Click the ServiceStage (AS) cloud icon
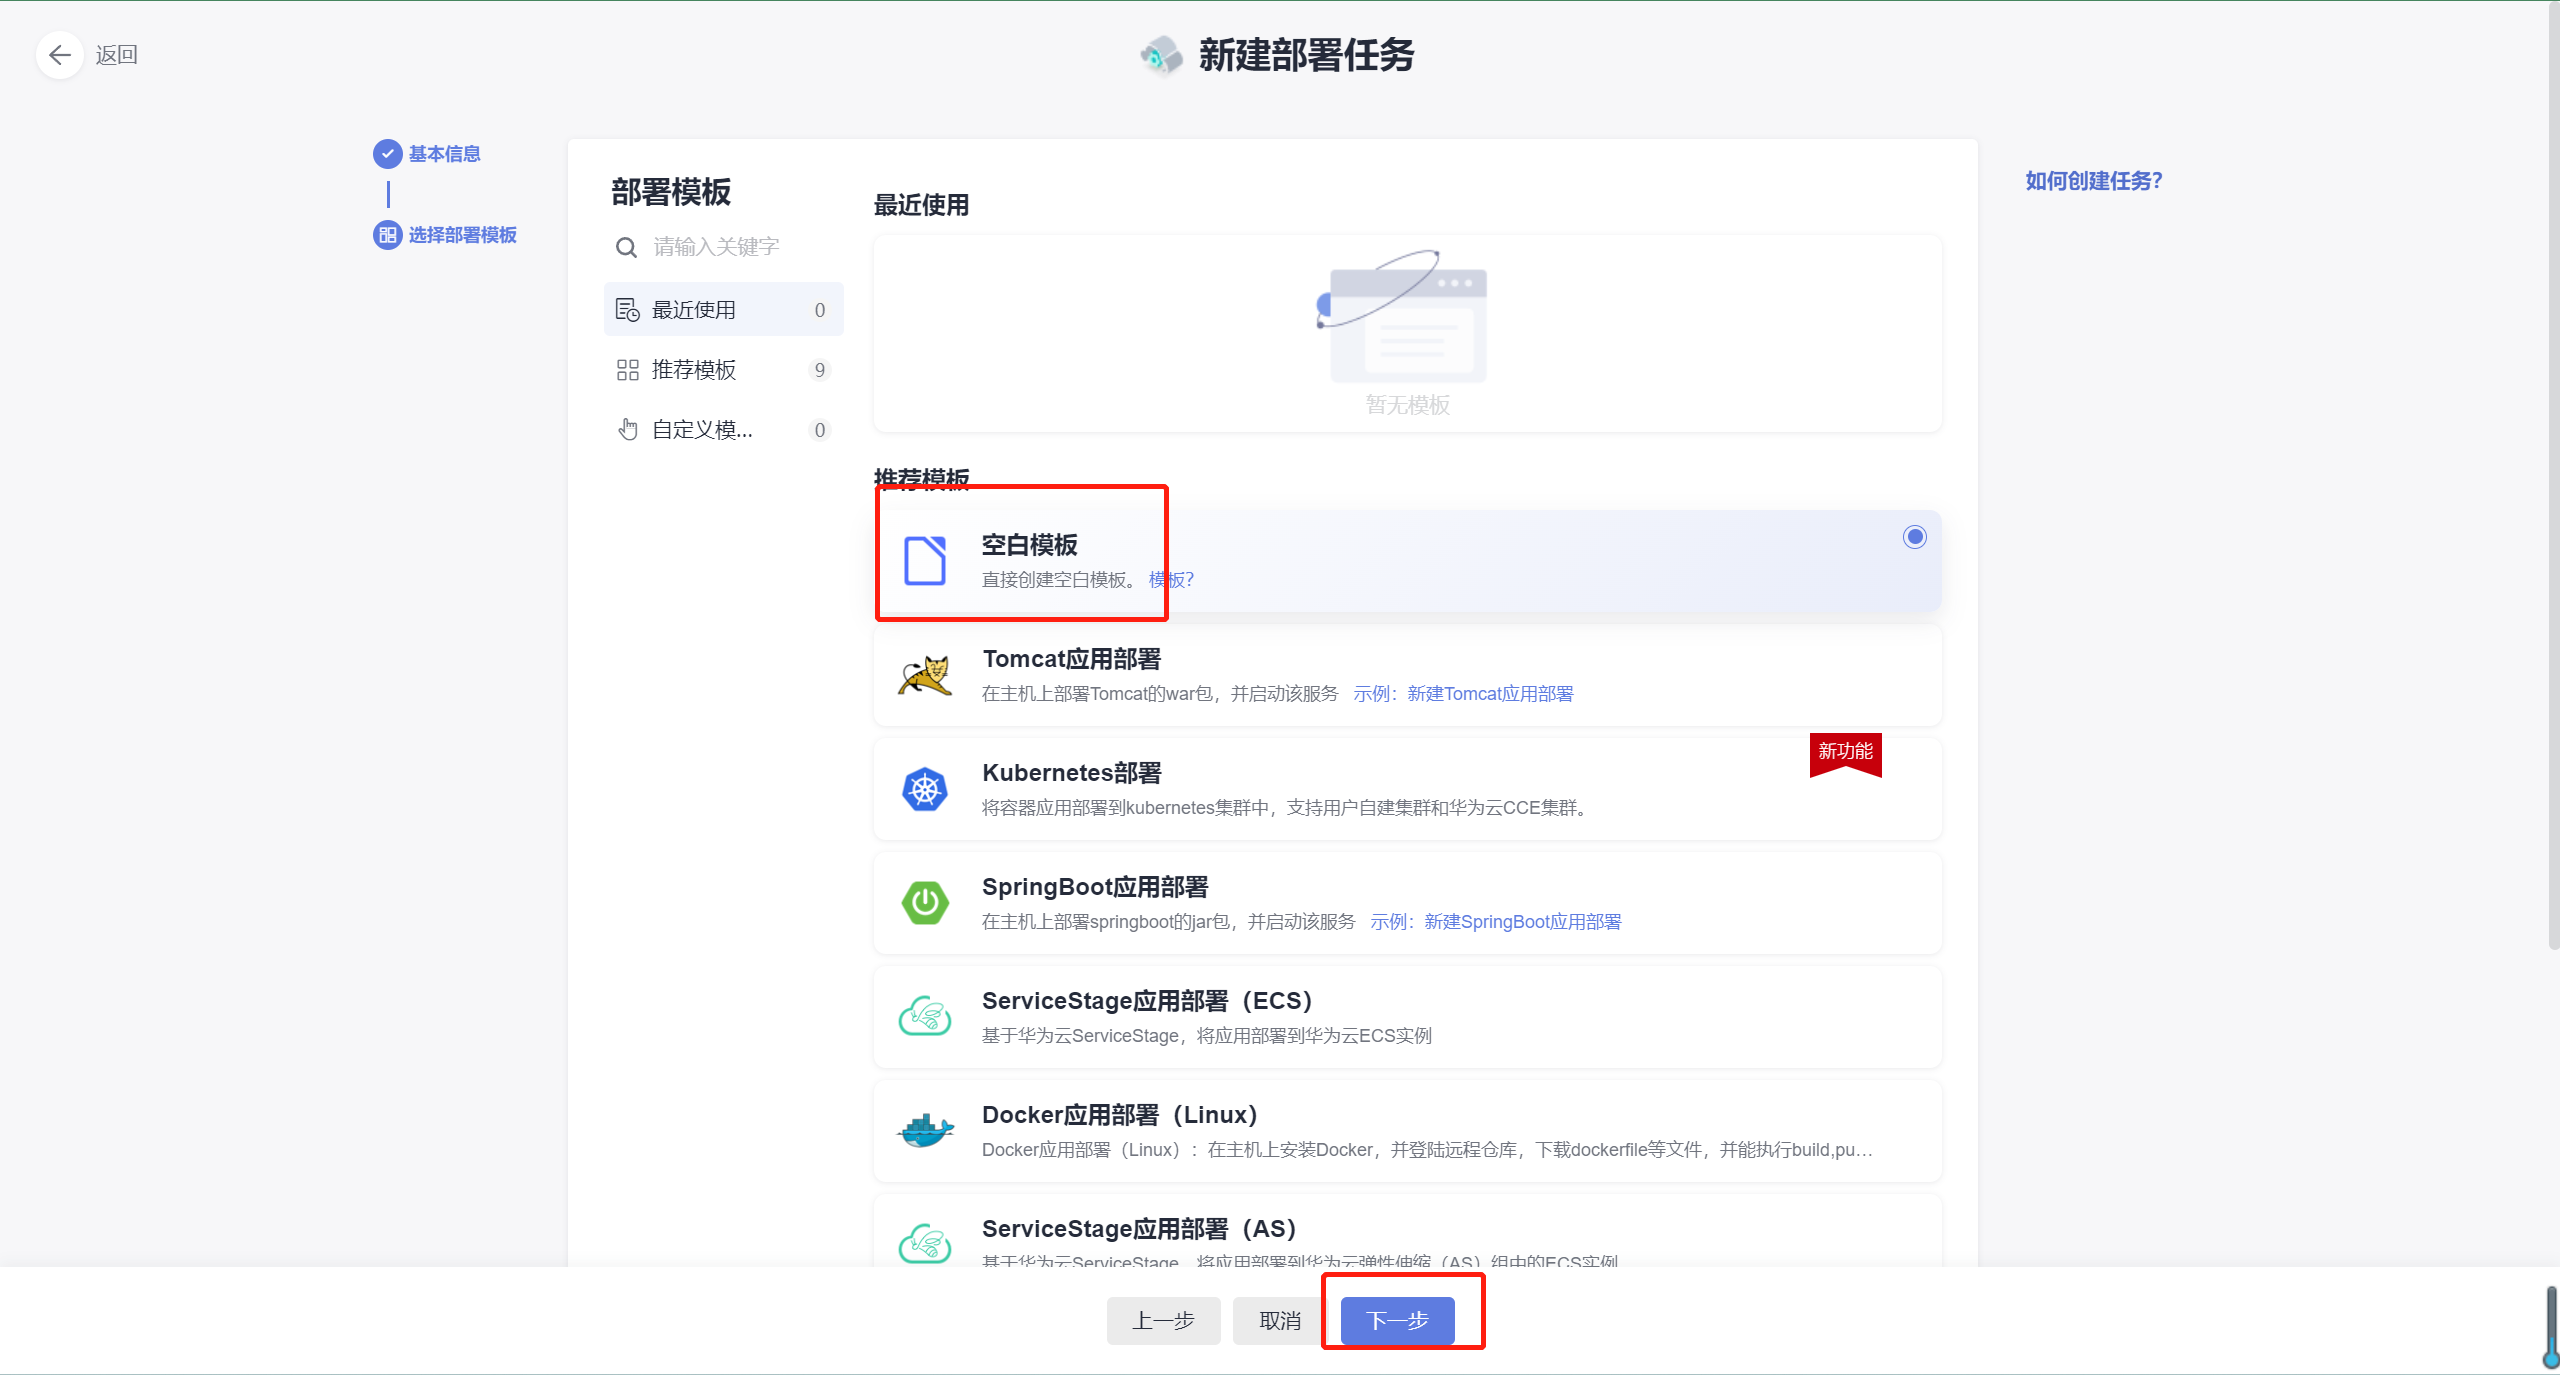Viewport: 2560px width, 1375px height. [925, 1245]
